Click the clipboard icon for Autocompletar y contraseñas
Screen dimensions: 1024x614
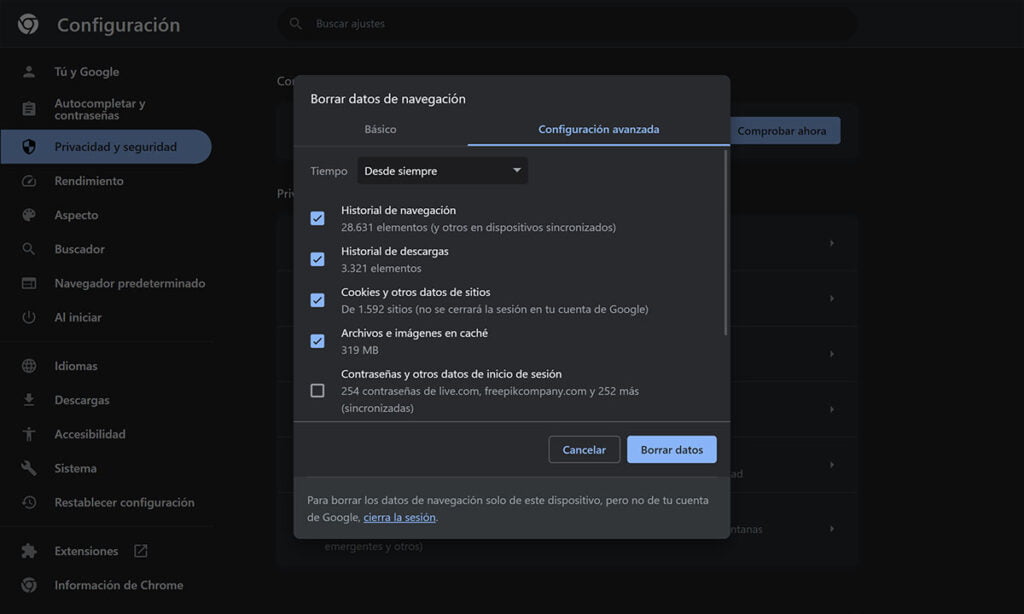tap(29, 109)
